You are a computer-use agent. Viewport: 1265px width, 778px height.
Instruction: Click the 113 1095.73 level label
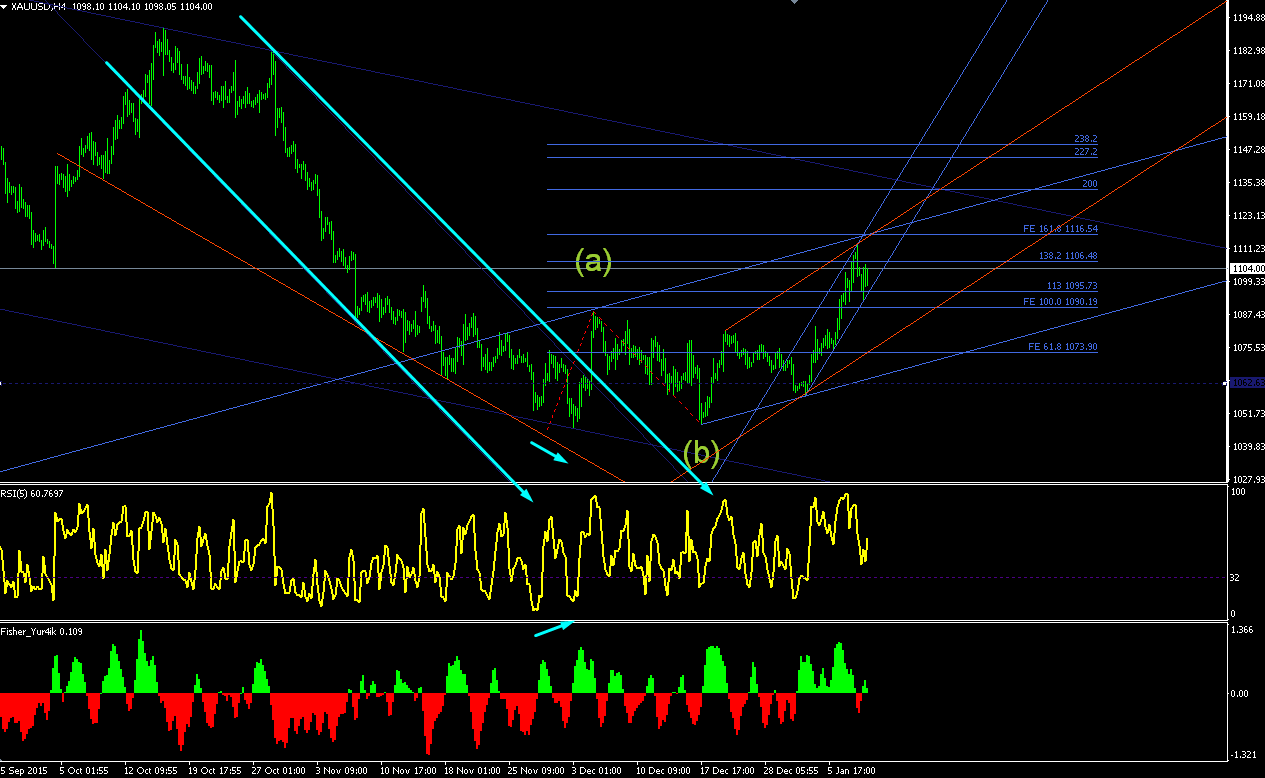pos(1072,286)
